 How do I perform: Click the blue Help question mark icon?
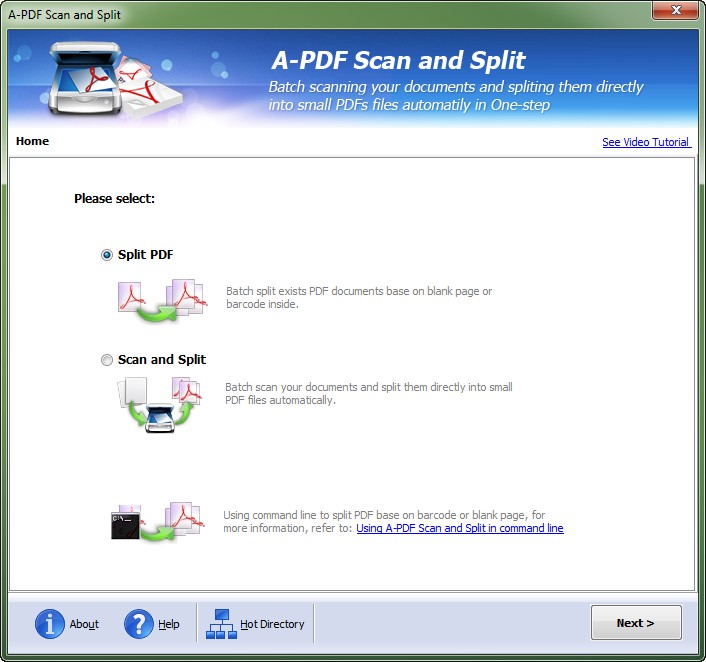click(139, 624)
